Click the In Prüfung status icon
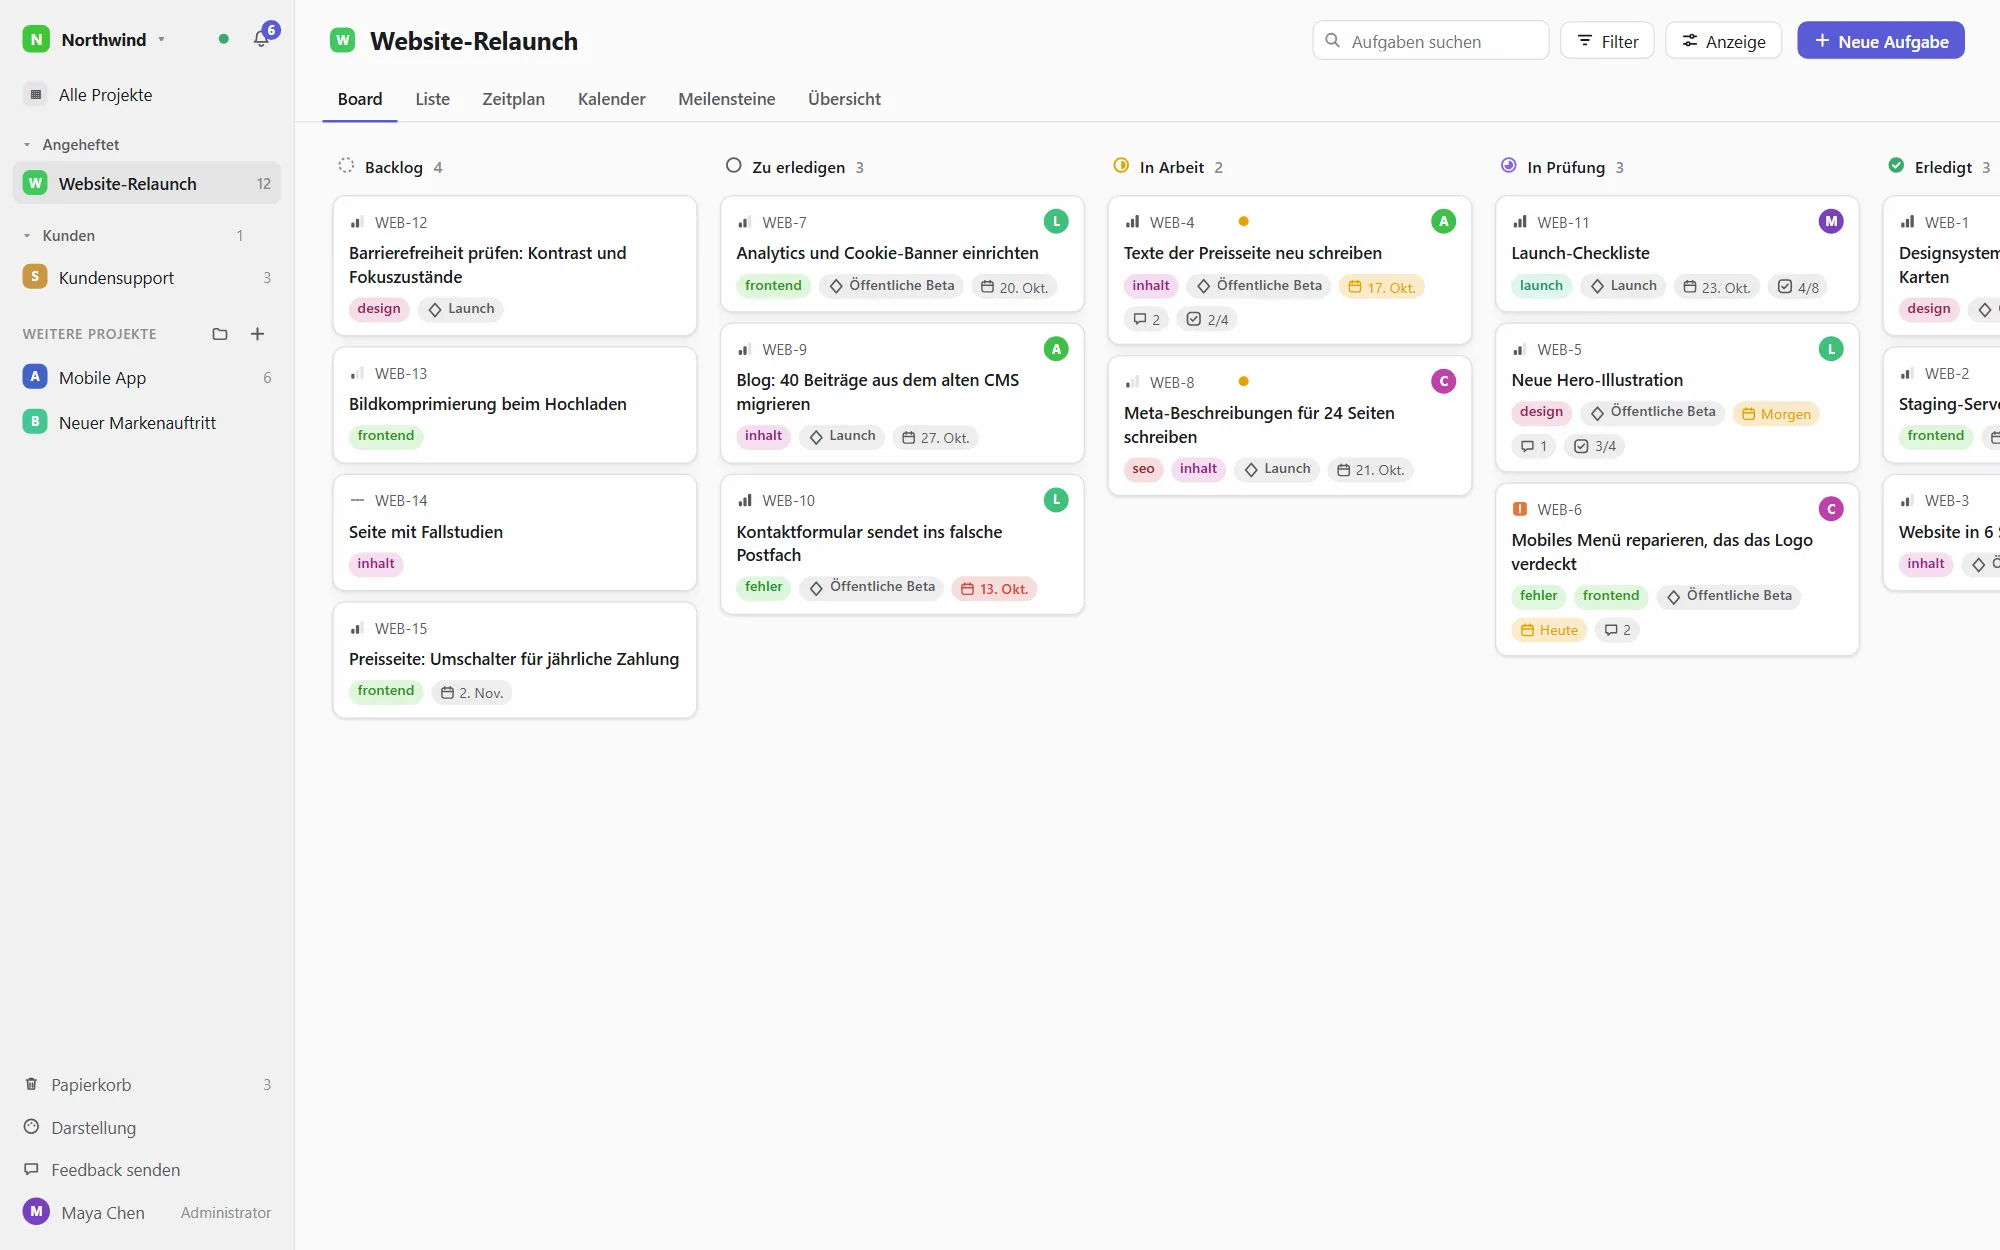This screenshot has height=1250, width=2000. pyautogui.click(x=1508, y=166)
